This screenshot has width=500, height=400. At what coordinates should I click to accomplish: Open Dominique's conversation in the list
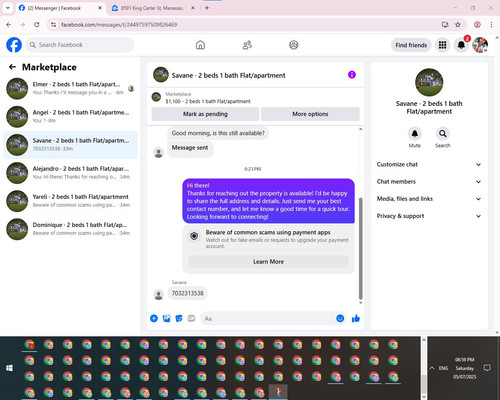click(x=70, y=229)
